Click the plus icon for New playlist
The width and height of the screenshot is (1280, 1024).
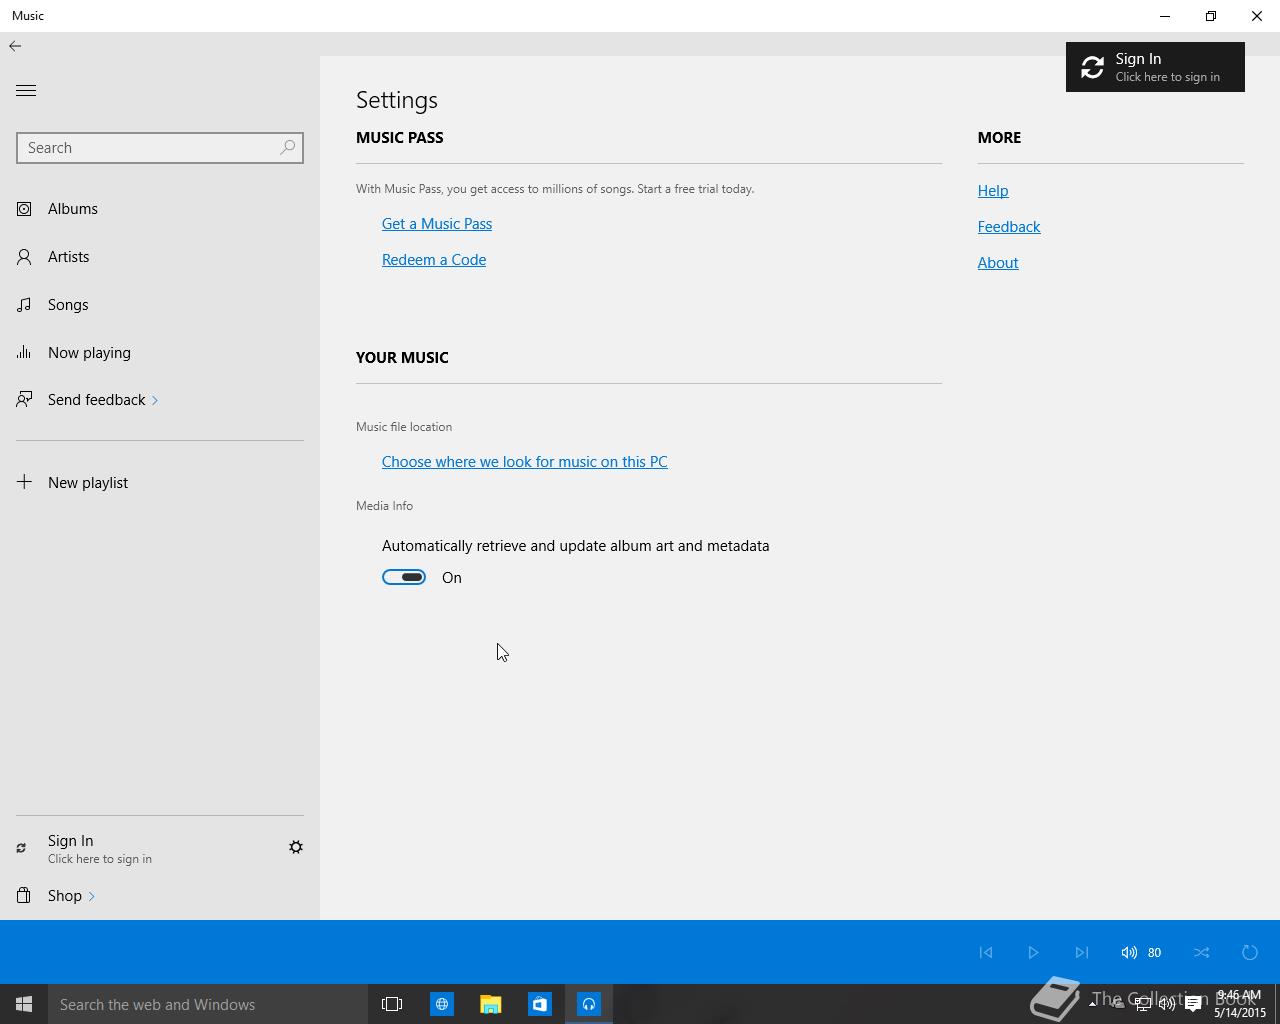[24, 482]
